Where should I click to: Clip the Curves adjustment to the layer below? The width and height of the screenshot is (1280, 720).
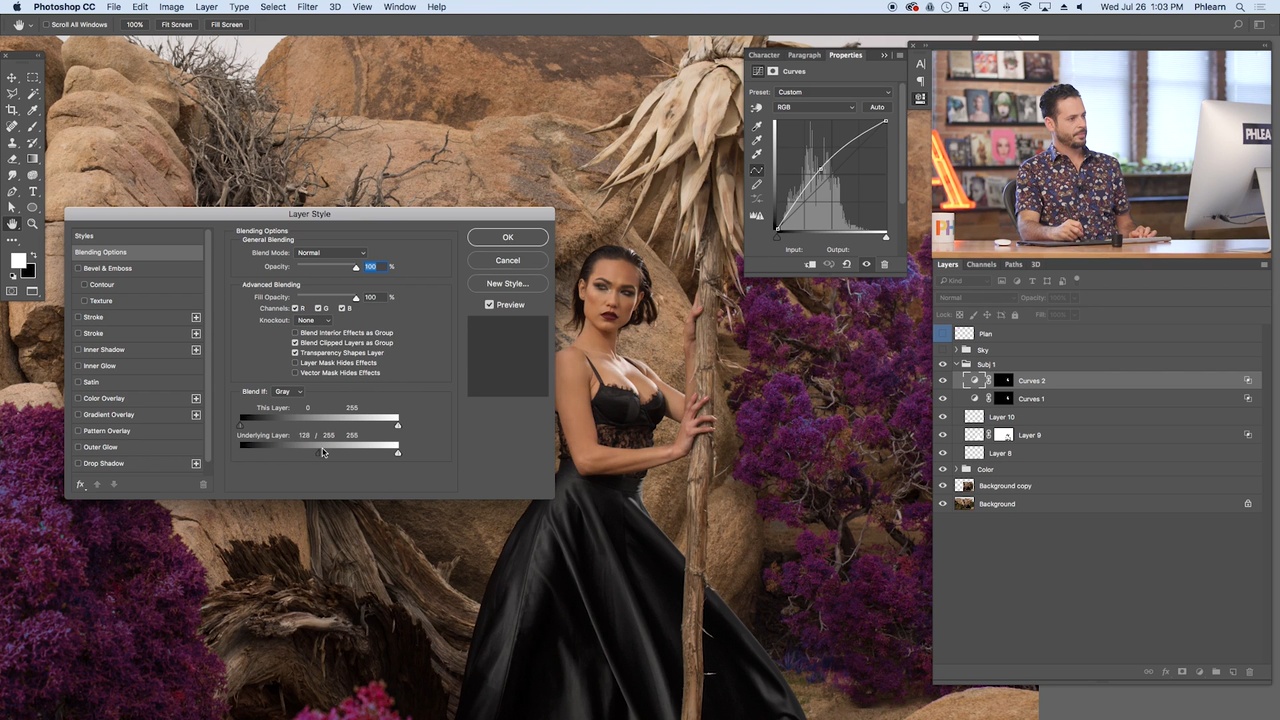(810, 264)
